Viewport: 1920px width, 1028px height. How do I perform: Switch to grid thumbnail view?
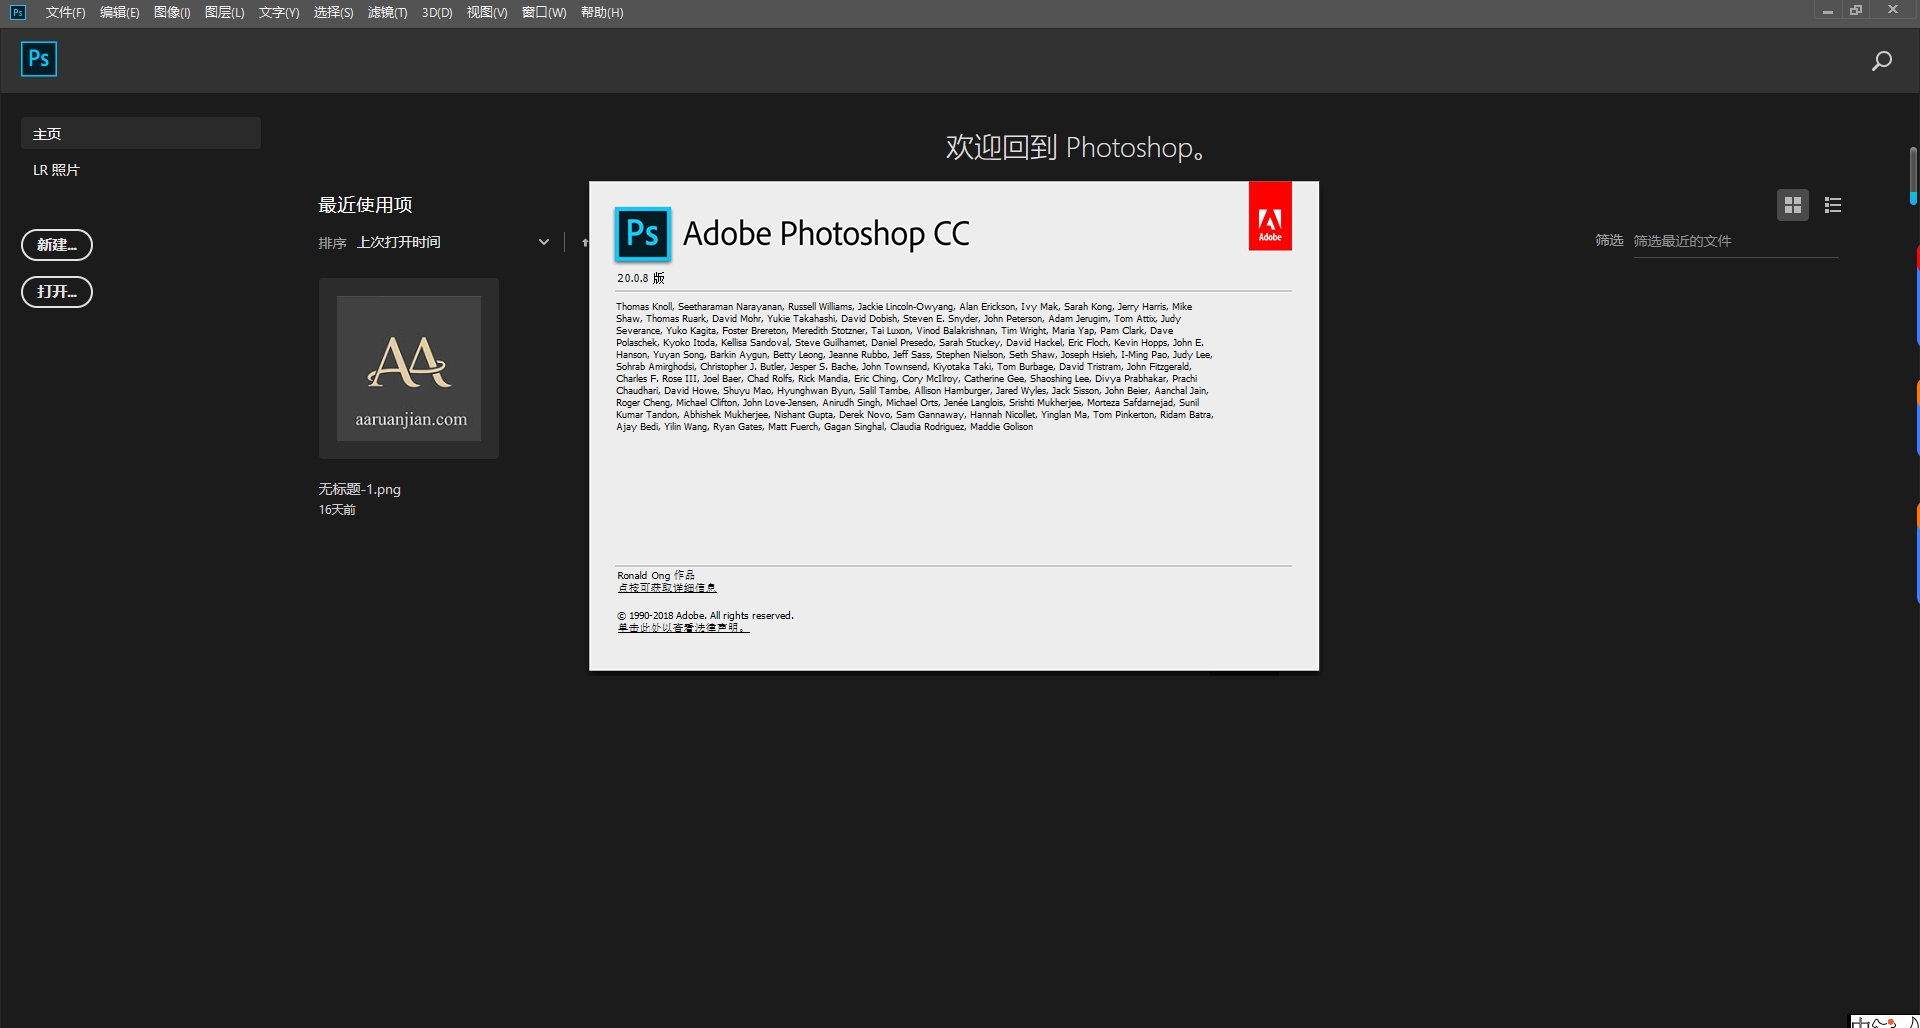click(1792, 205)
